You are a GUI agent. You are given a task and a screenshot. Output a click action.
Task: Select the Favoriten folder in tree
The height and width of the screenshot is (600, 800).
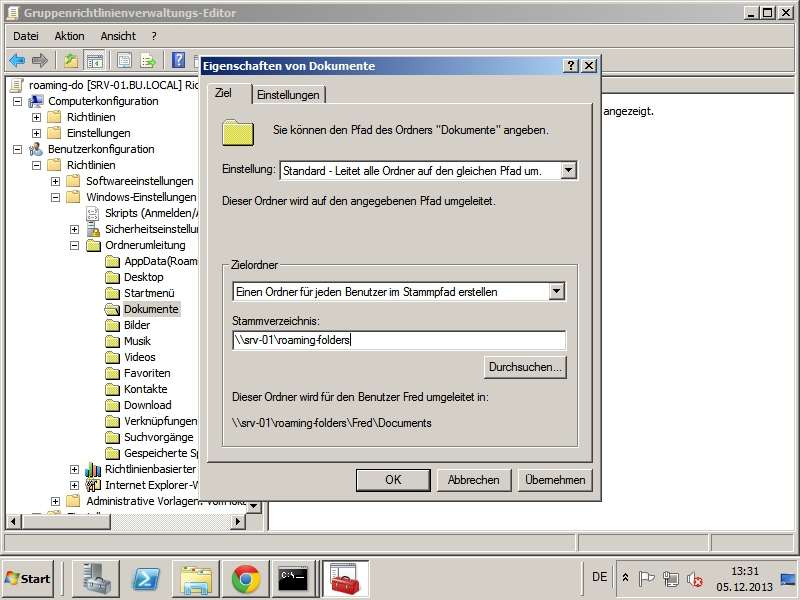point(147,373)
